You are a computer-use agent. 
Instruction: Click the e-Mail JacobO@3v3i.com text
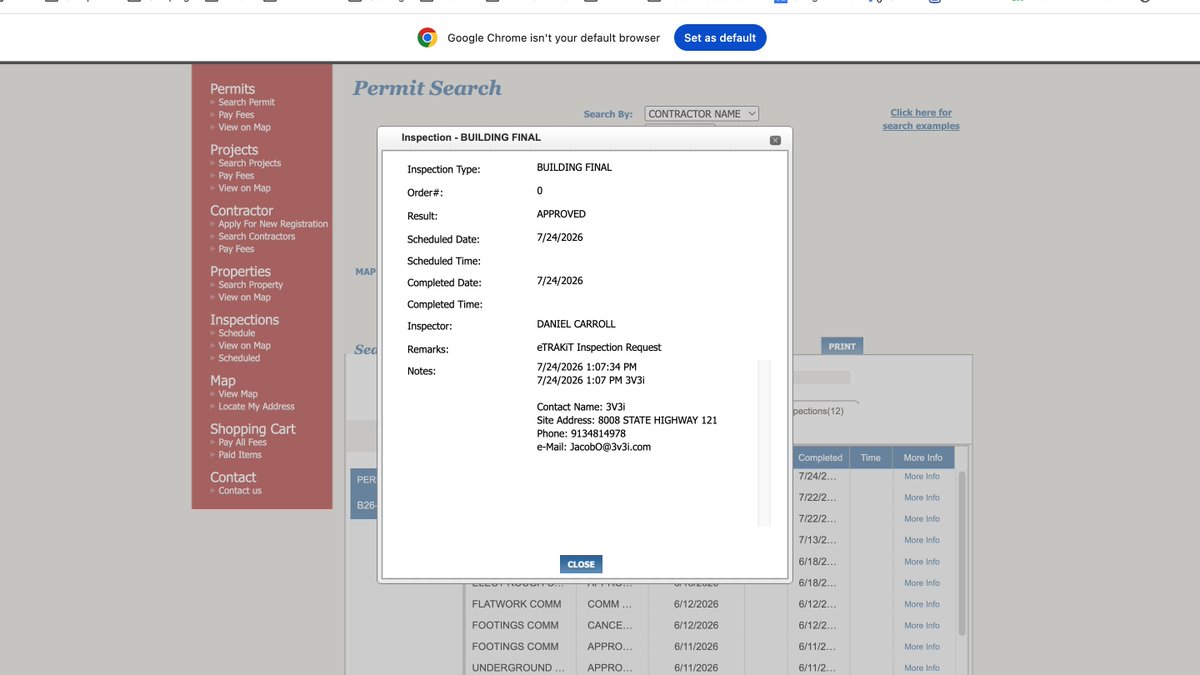(x=594, y=447)
